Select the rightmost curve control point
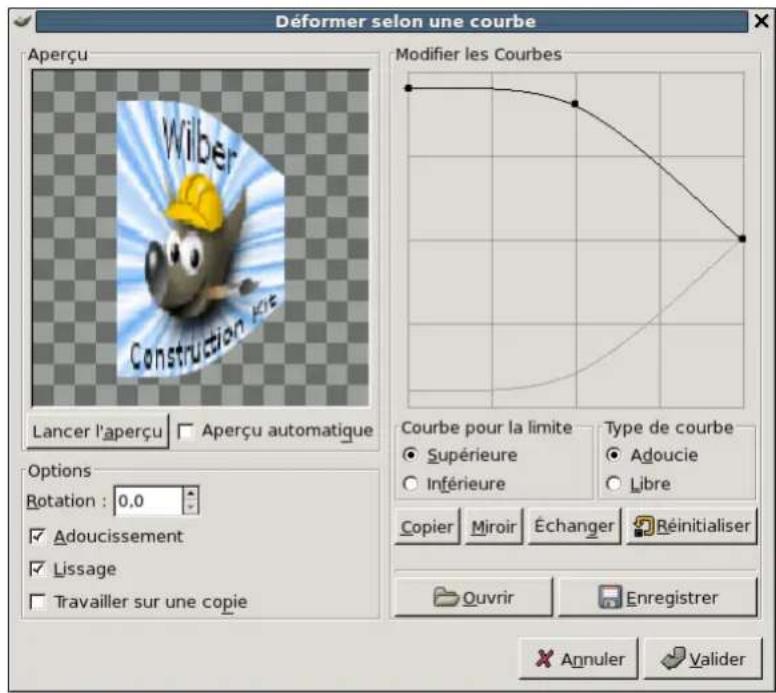 pyautogui.click(x=742, y=239)
